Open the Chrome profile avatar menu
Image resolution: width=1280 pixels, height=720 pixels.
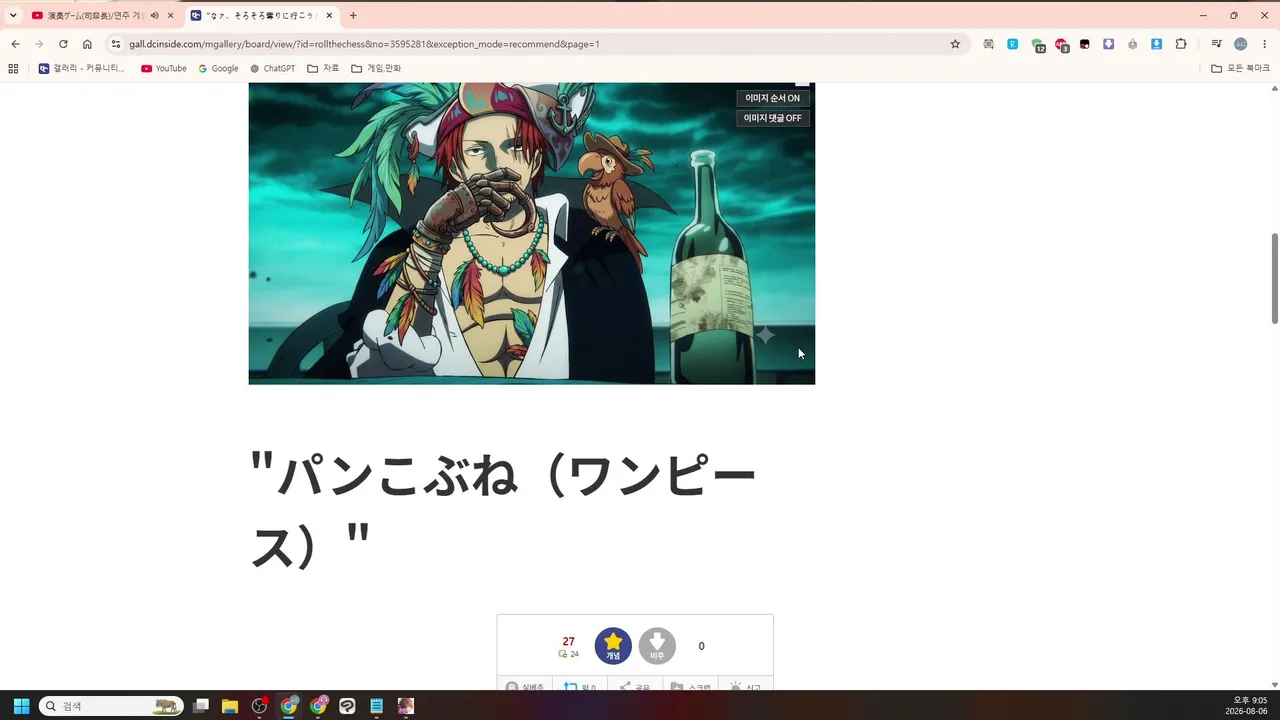click(x=1241, y=44)
